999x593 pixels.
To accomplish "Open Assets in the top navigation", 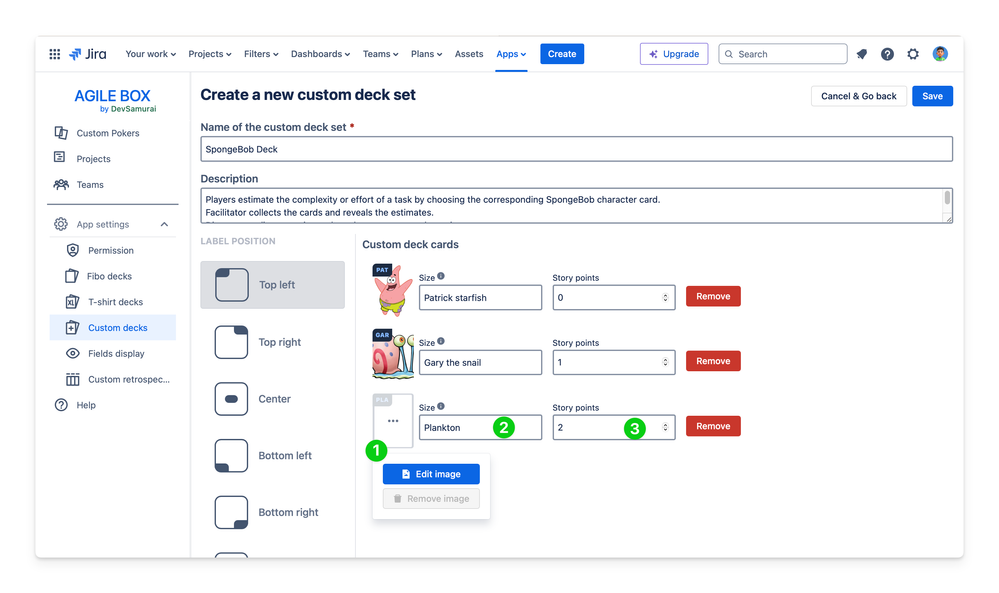I will coord(469,54).
